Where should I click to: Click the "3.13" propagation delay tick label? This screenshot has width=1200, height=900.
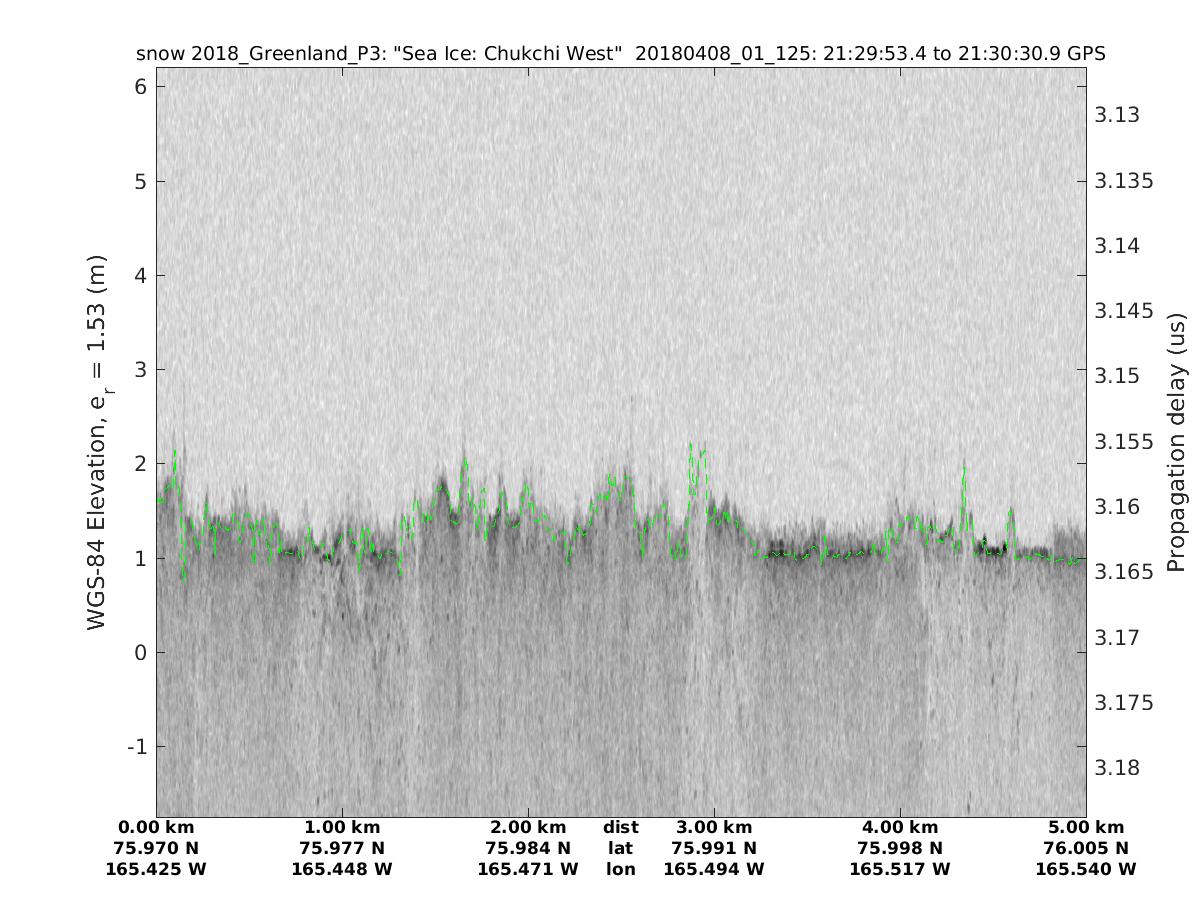click(1116, 115)
